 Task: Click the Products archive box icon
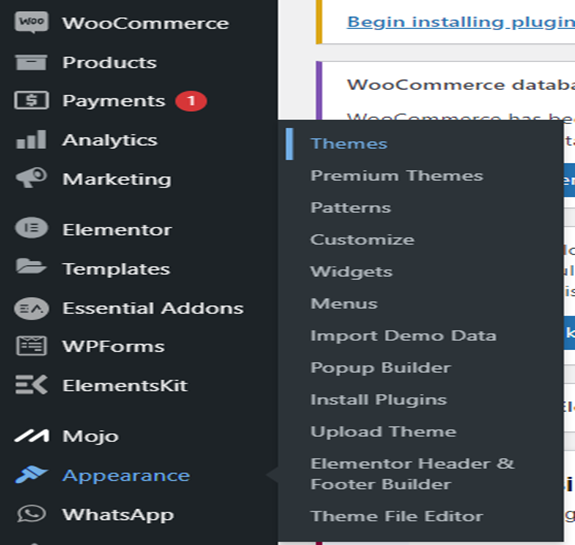pyautogui.click(x=31, y=62)
